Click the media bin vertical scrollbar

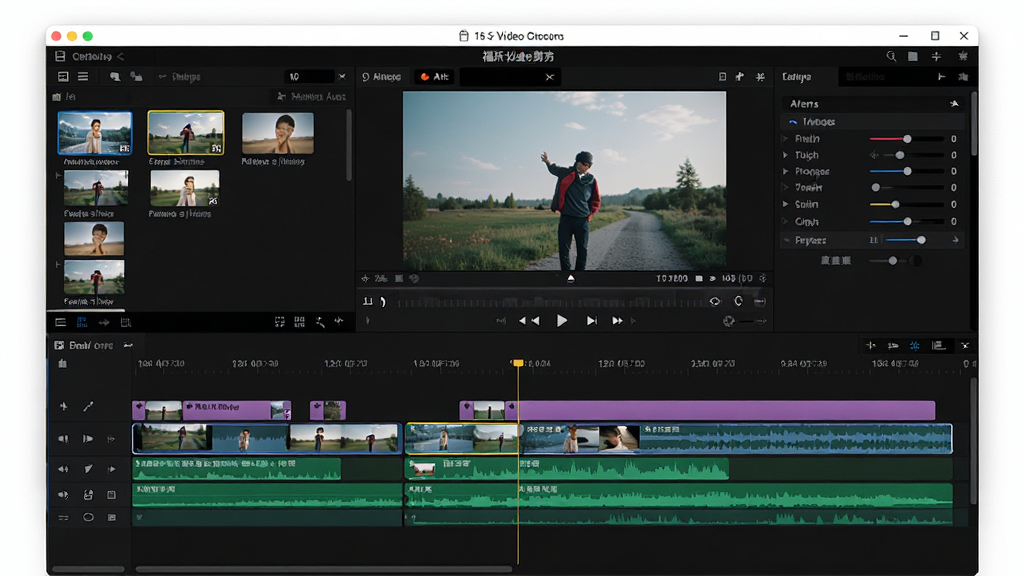coord(349,145)
